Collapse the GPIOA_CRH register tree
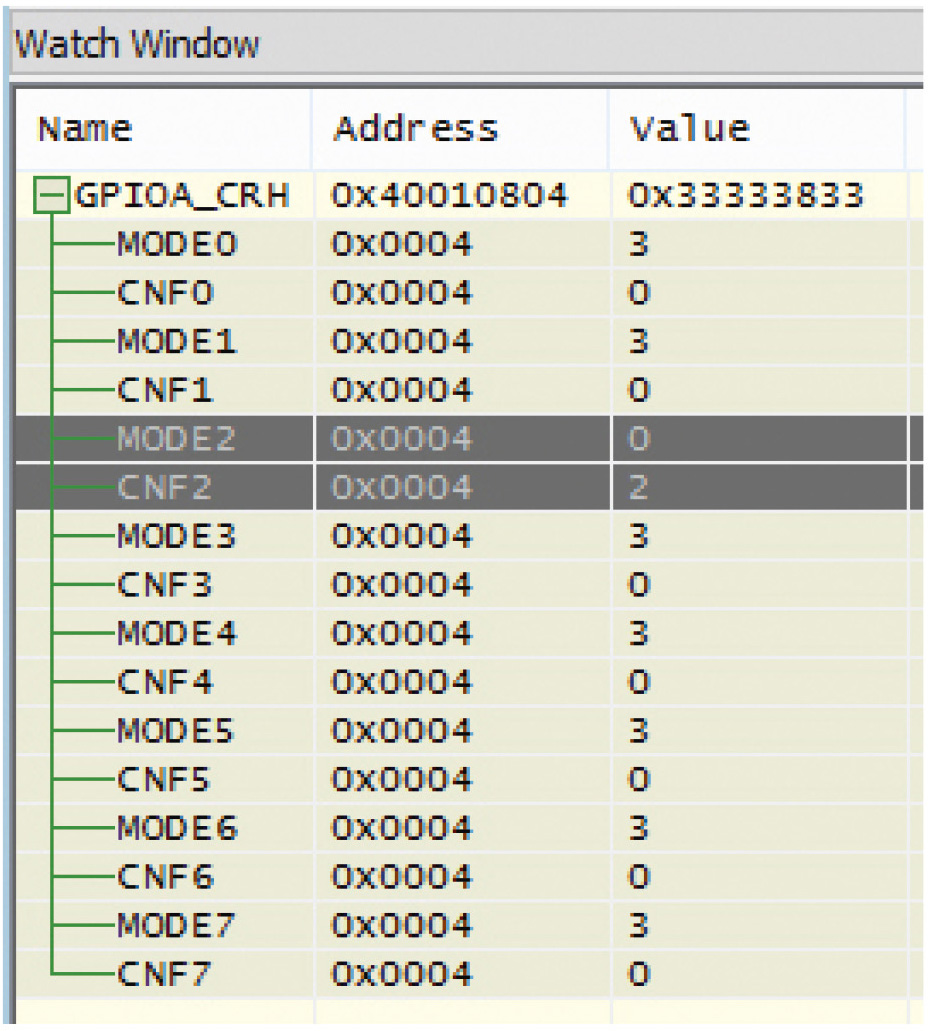This screenshot has width=928, height=1031. pos(51,195)
